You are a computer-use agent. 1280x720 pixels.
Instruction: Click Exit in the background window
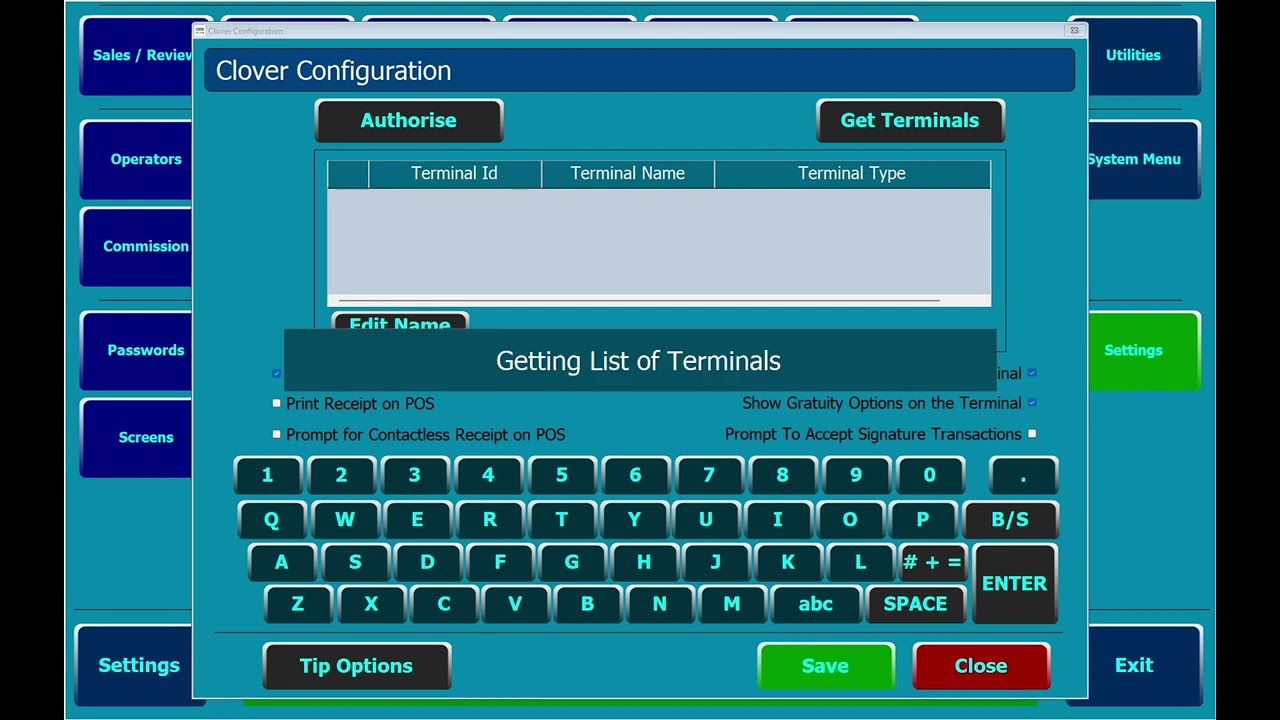[1144, 666]
